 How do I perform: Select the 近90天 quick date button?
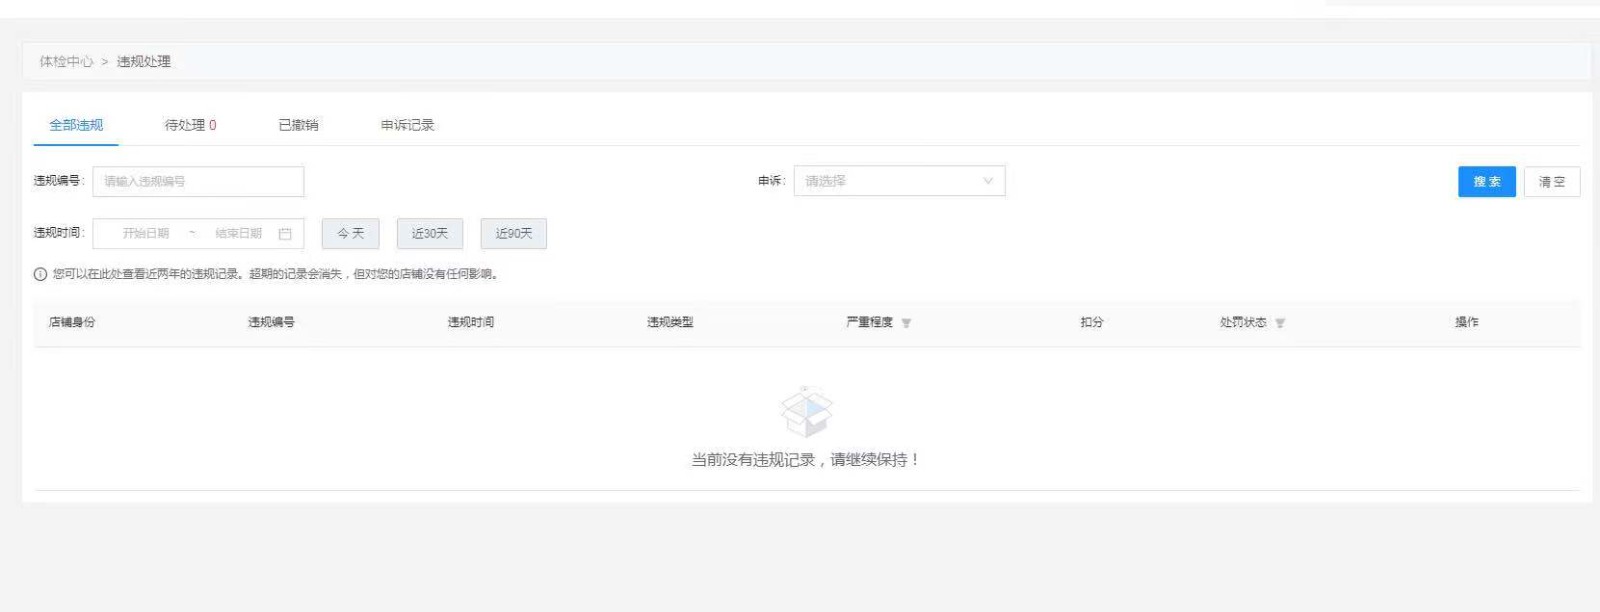[514, 233]
